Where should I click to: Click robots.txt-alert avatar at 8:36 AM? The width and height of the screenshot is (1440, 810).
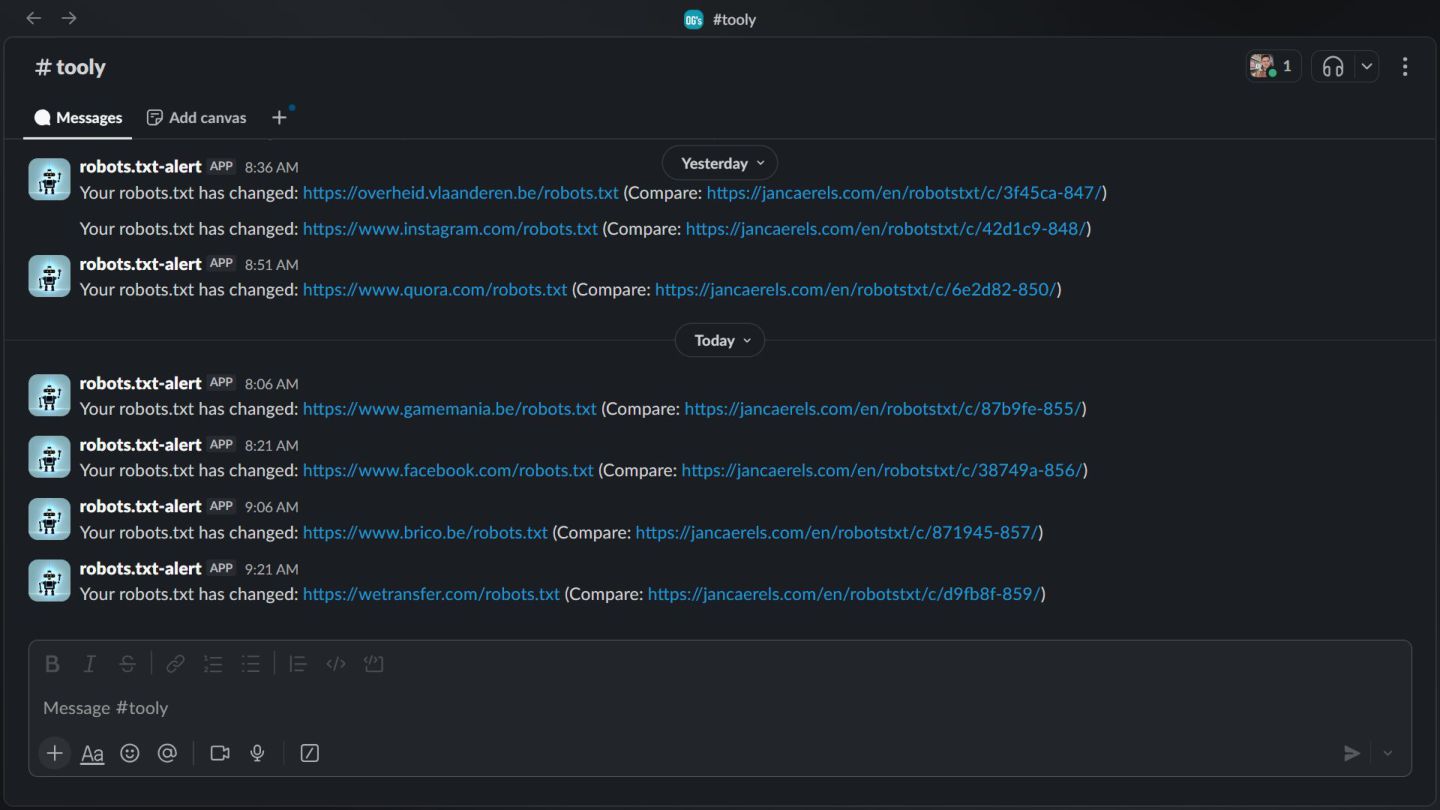coord(49,179)
